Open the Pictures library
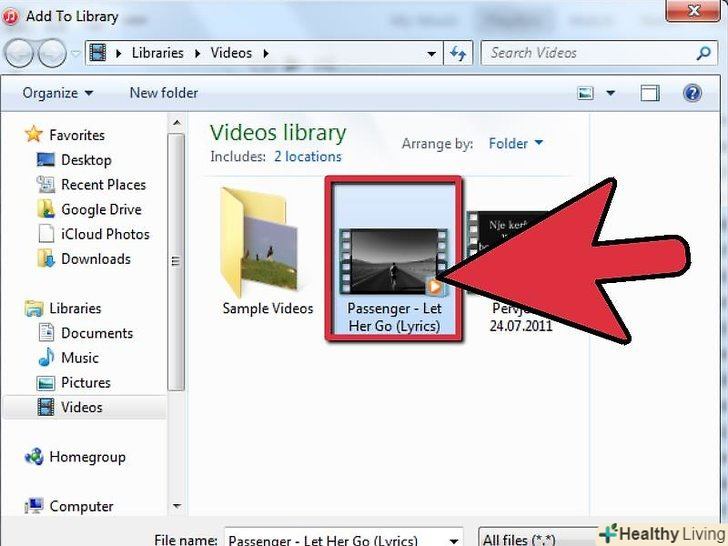This screenshot has width=728, height=546. (x=73, y=383)
